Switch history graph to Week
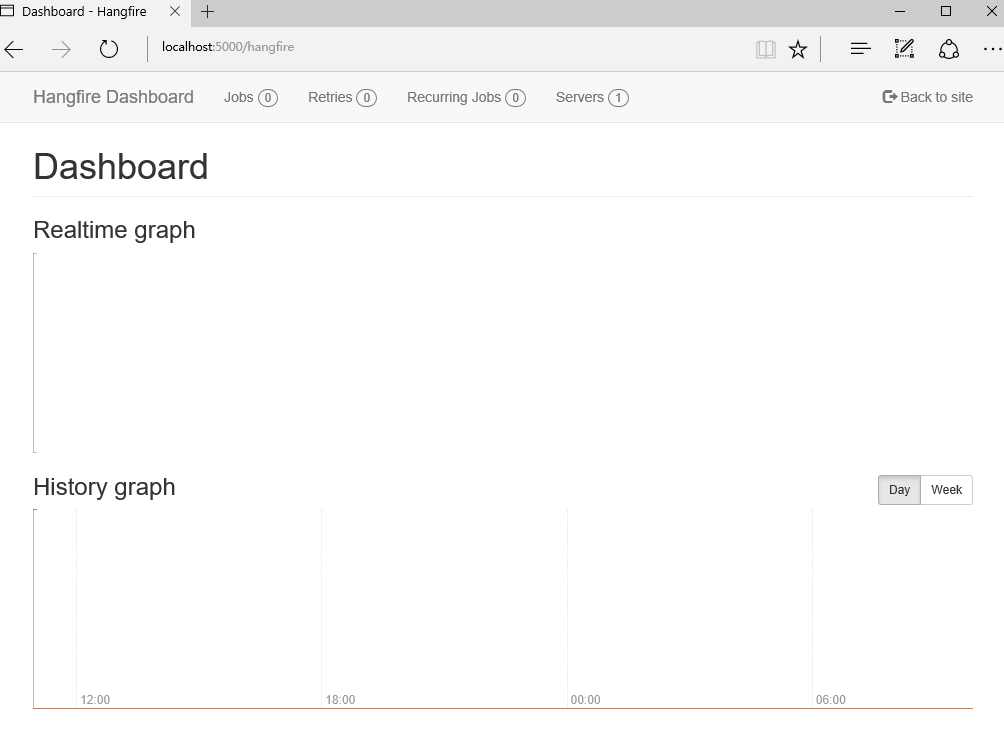 pyautogui.click(x=946, y=490)
